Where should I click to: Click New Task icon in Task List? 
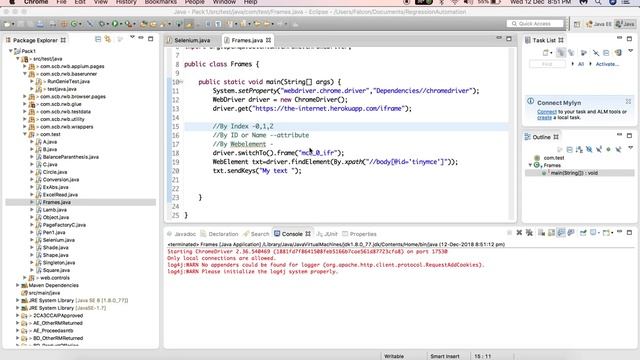coord(546,53)
